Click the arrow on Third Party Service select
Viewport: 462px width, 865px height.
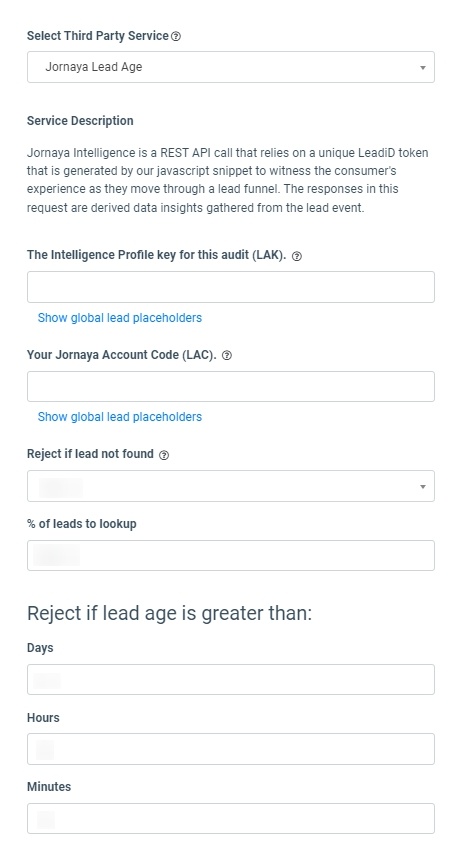pyautogui.click(x=423, y=68)
